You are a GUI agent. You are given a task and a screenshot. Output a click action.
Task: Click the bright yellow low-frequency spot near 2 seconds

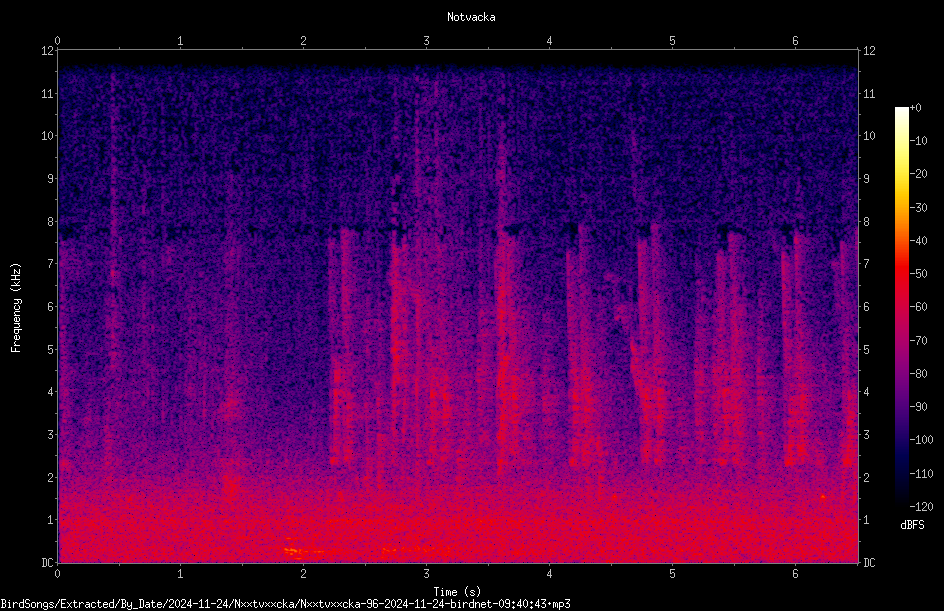coord(295,550)
